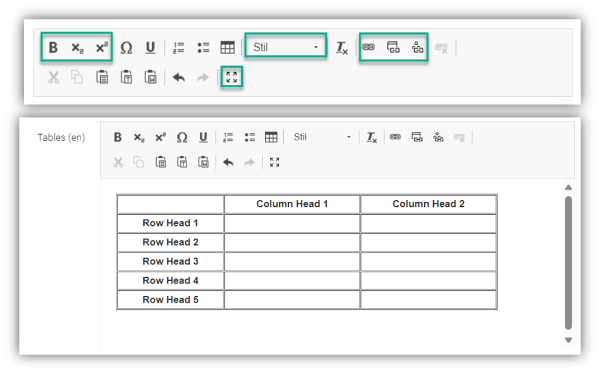
Task: Click the highlighted maximize editor icon in the top toolbar
Action: click(232, 77)
